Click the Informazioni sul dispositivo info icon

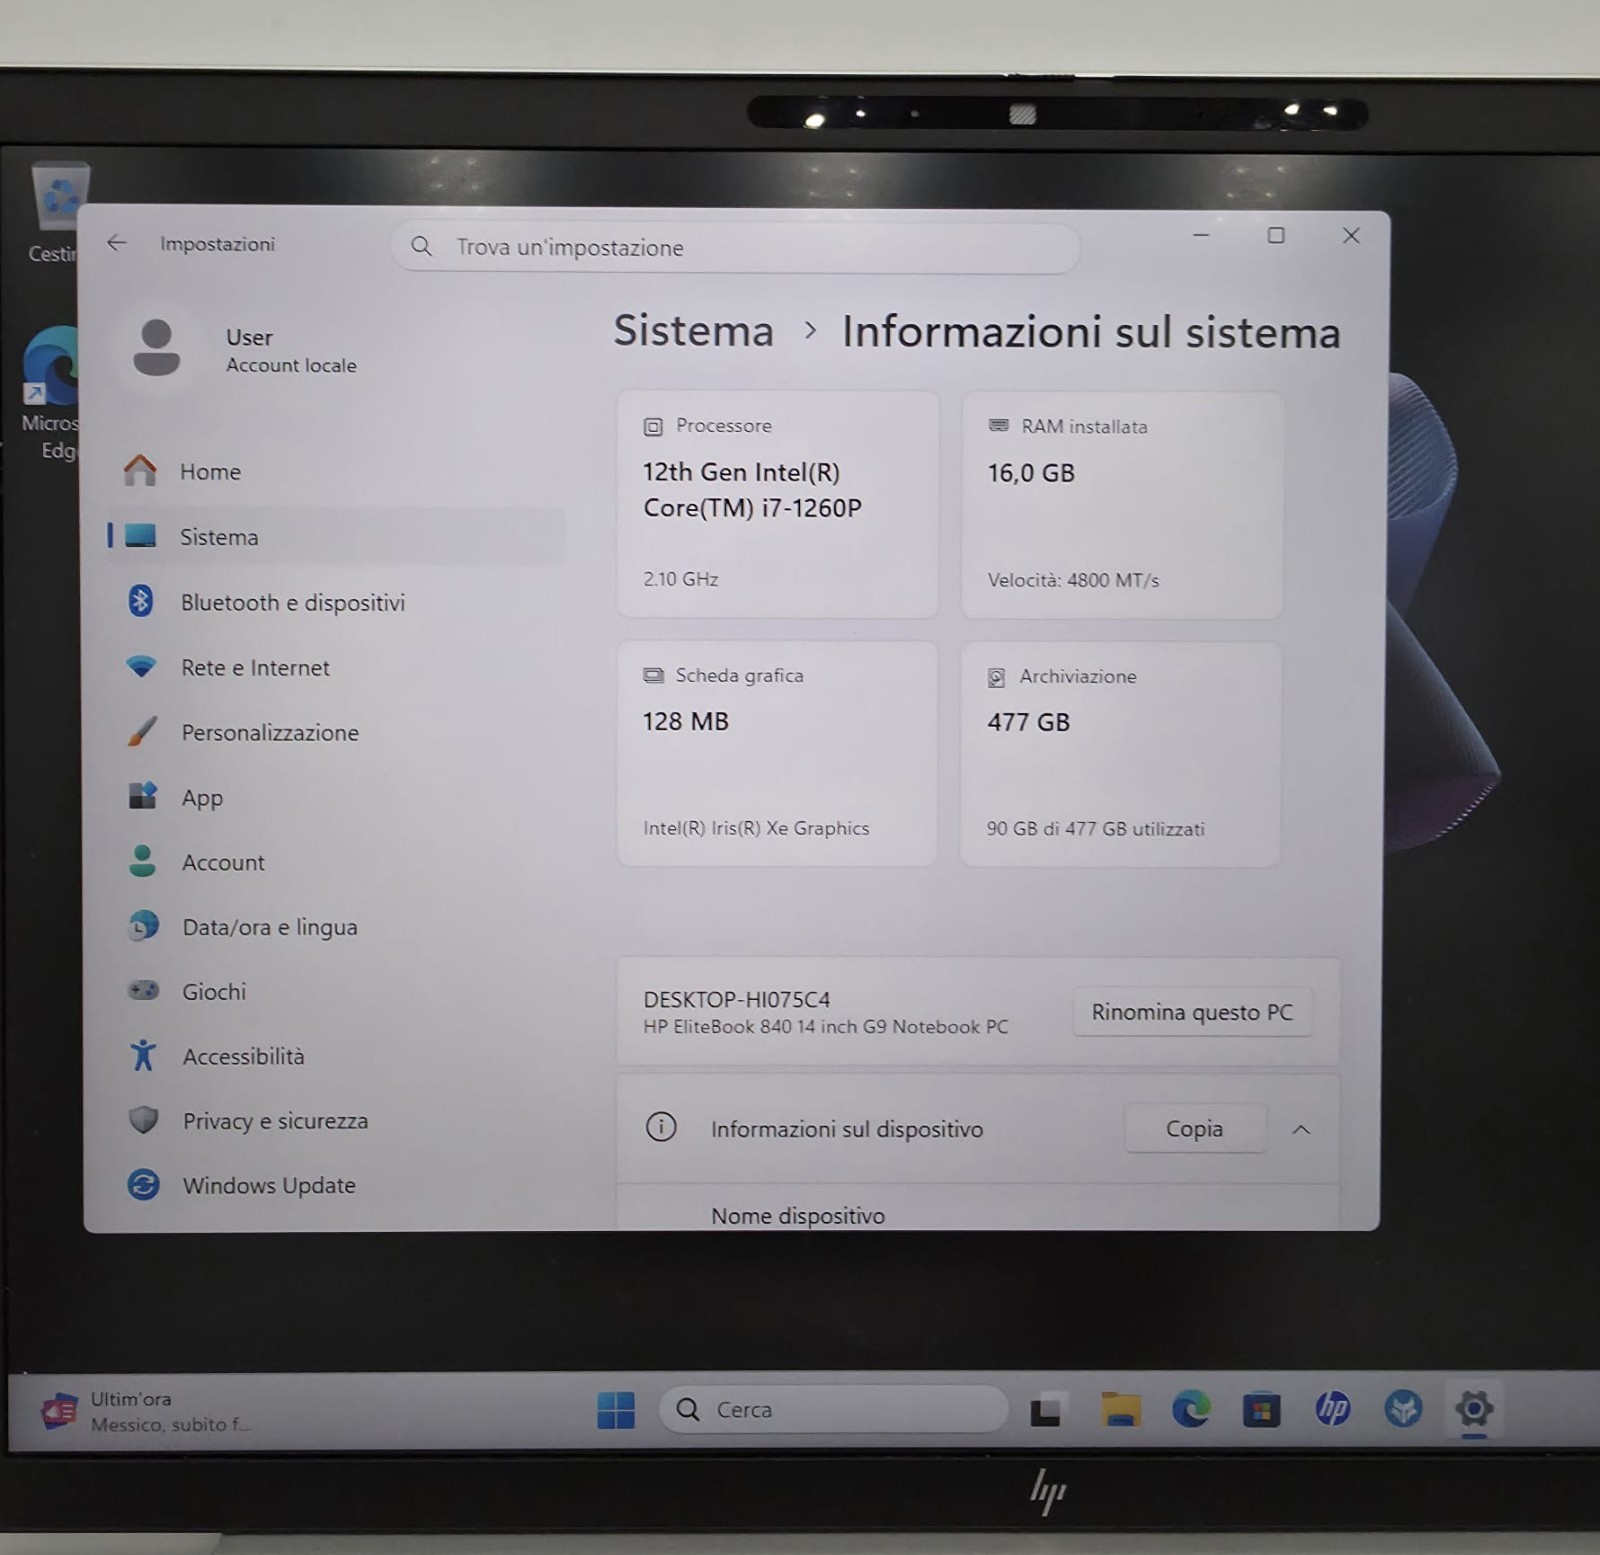661,1127
